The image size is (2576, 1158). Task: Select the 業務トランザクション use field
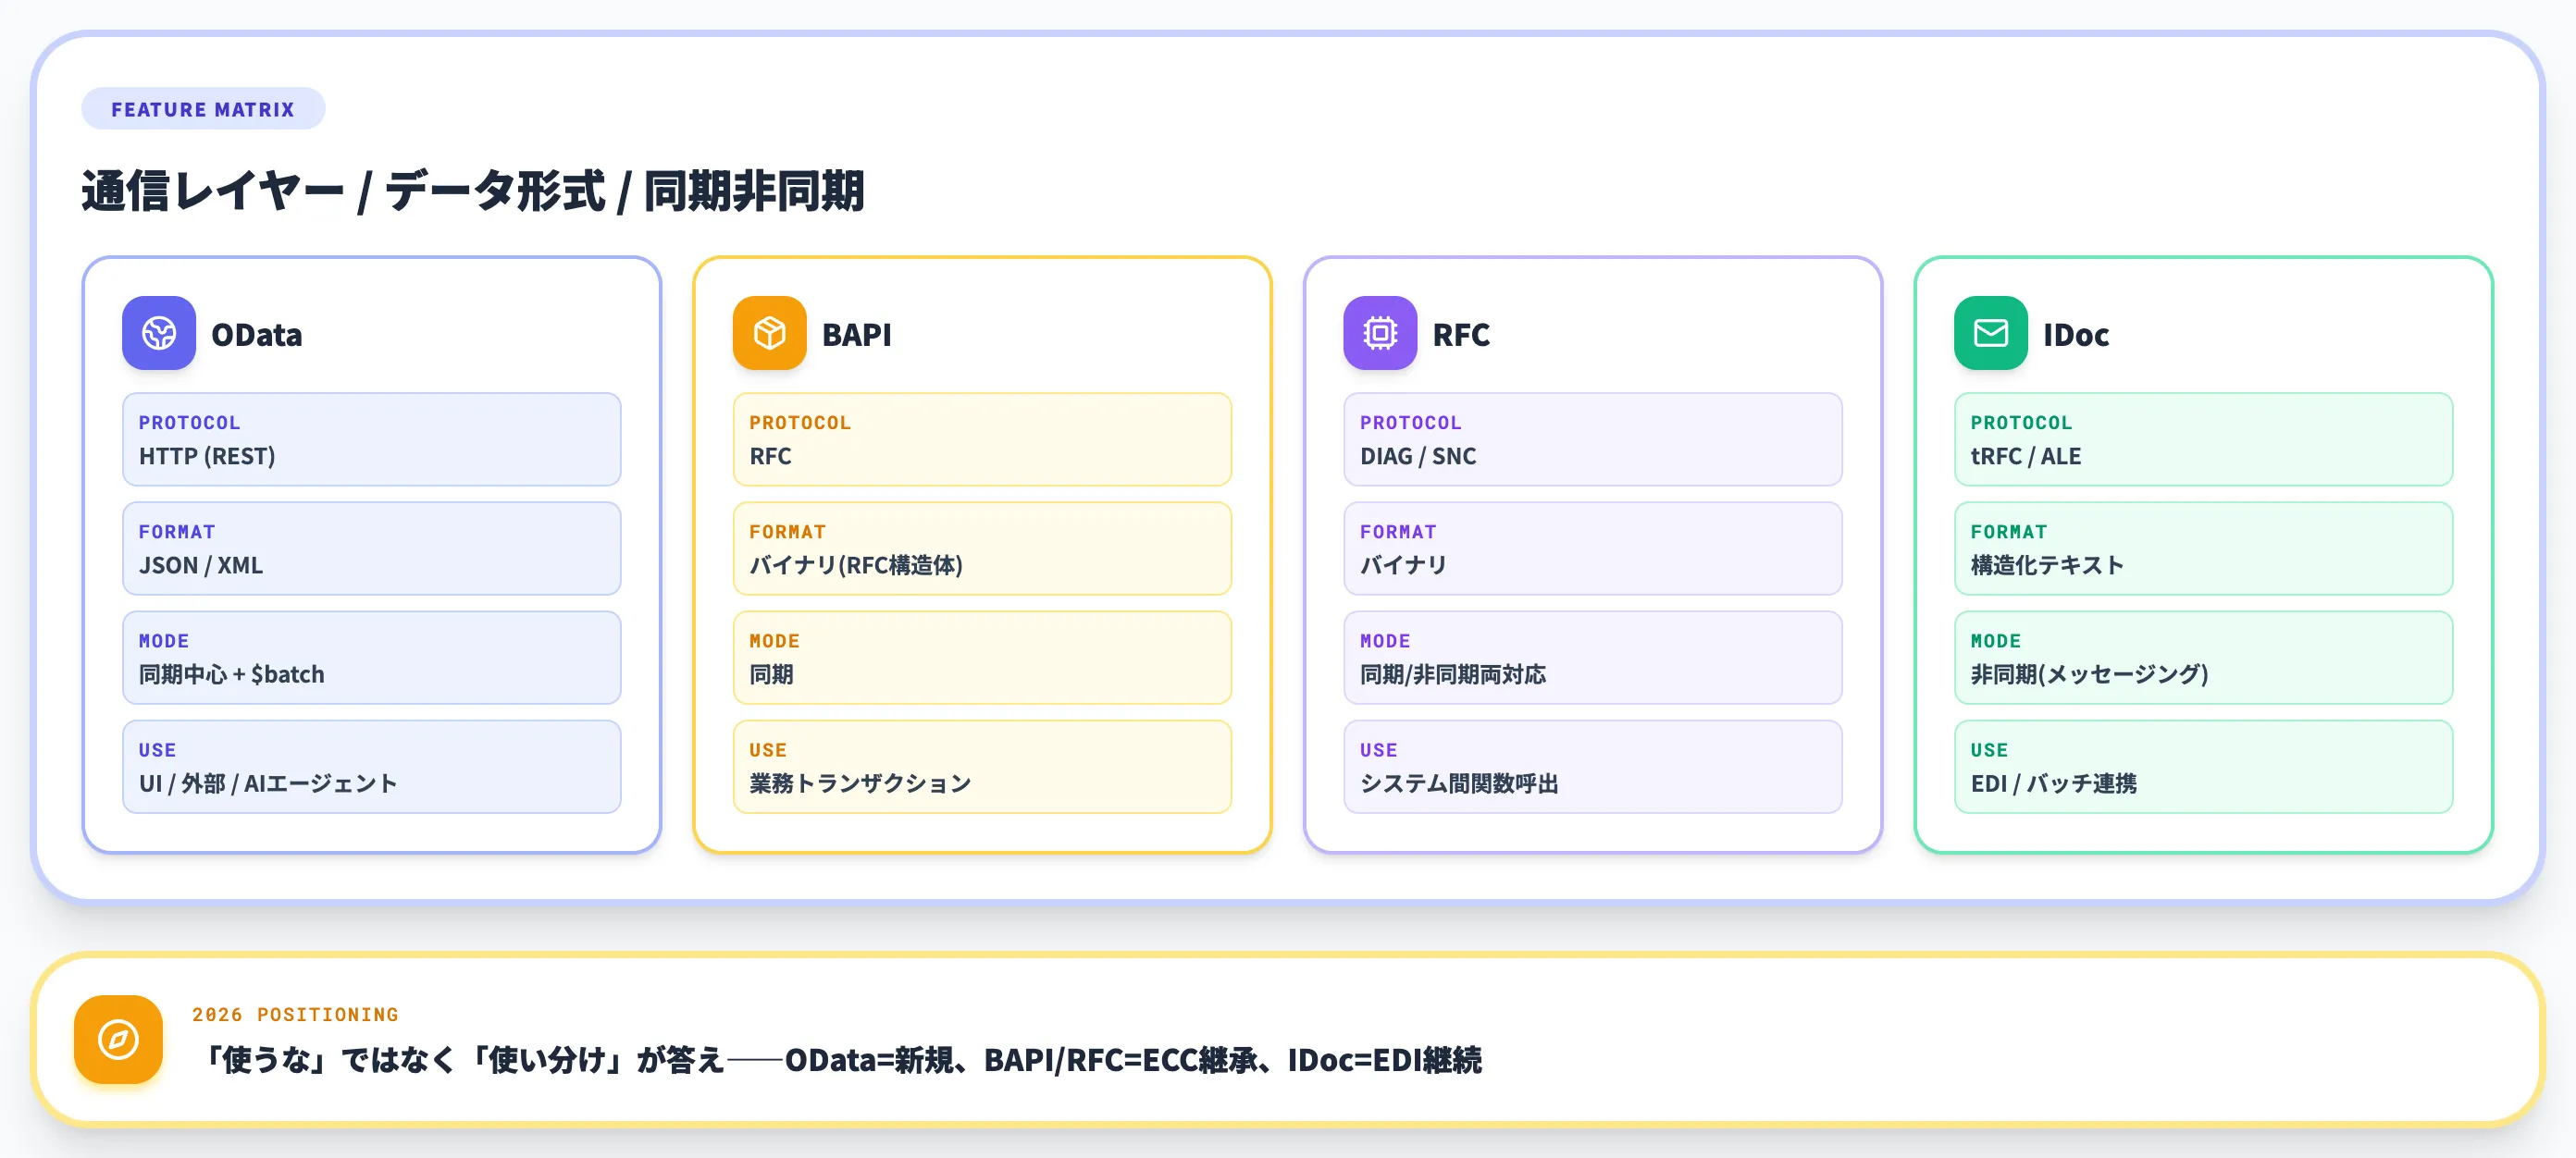tap(982, 766)
